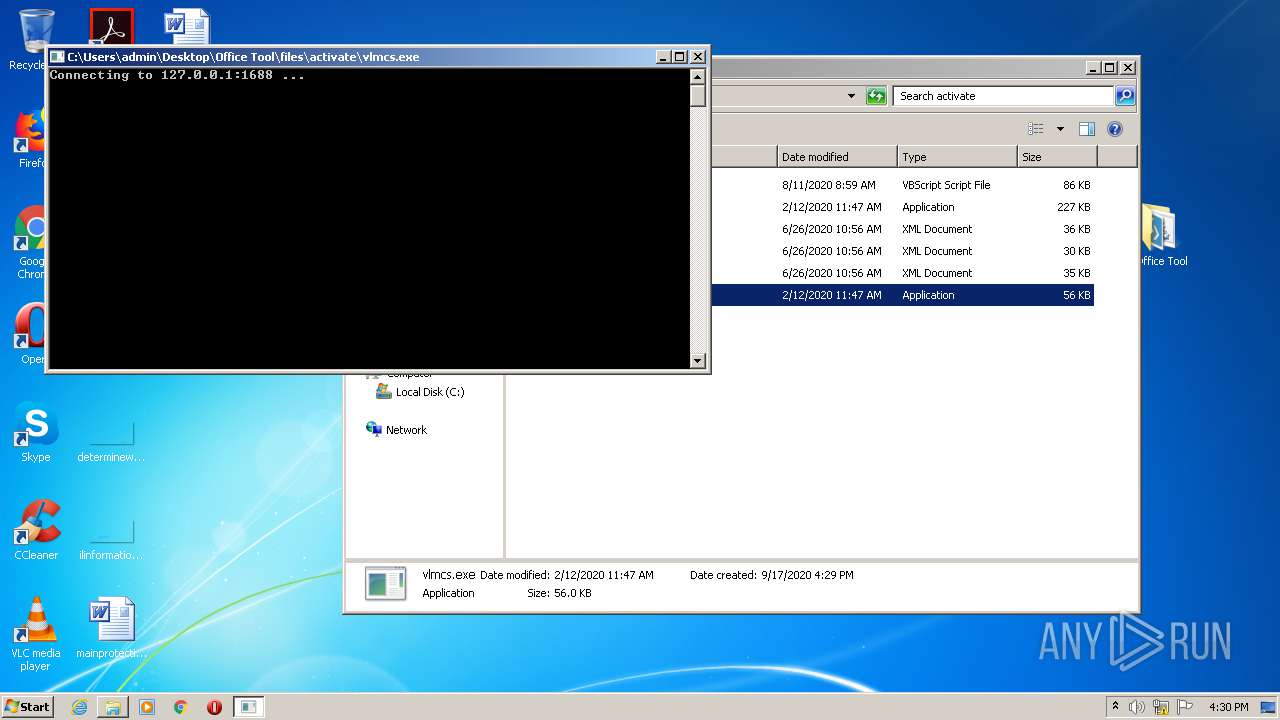Toggle the preview pane button
This screenshot has width=1280, height=720.
[1087, 129]
